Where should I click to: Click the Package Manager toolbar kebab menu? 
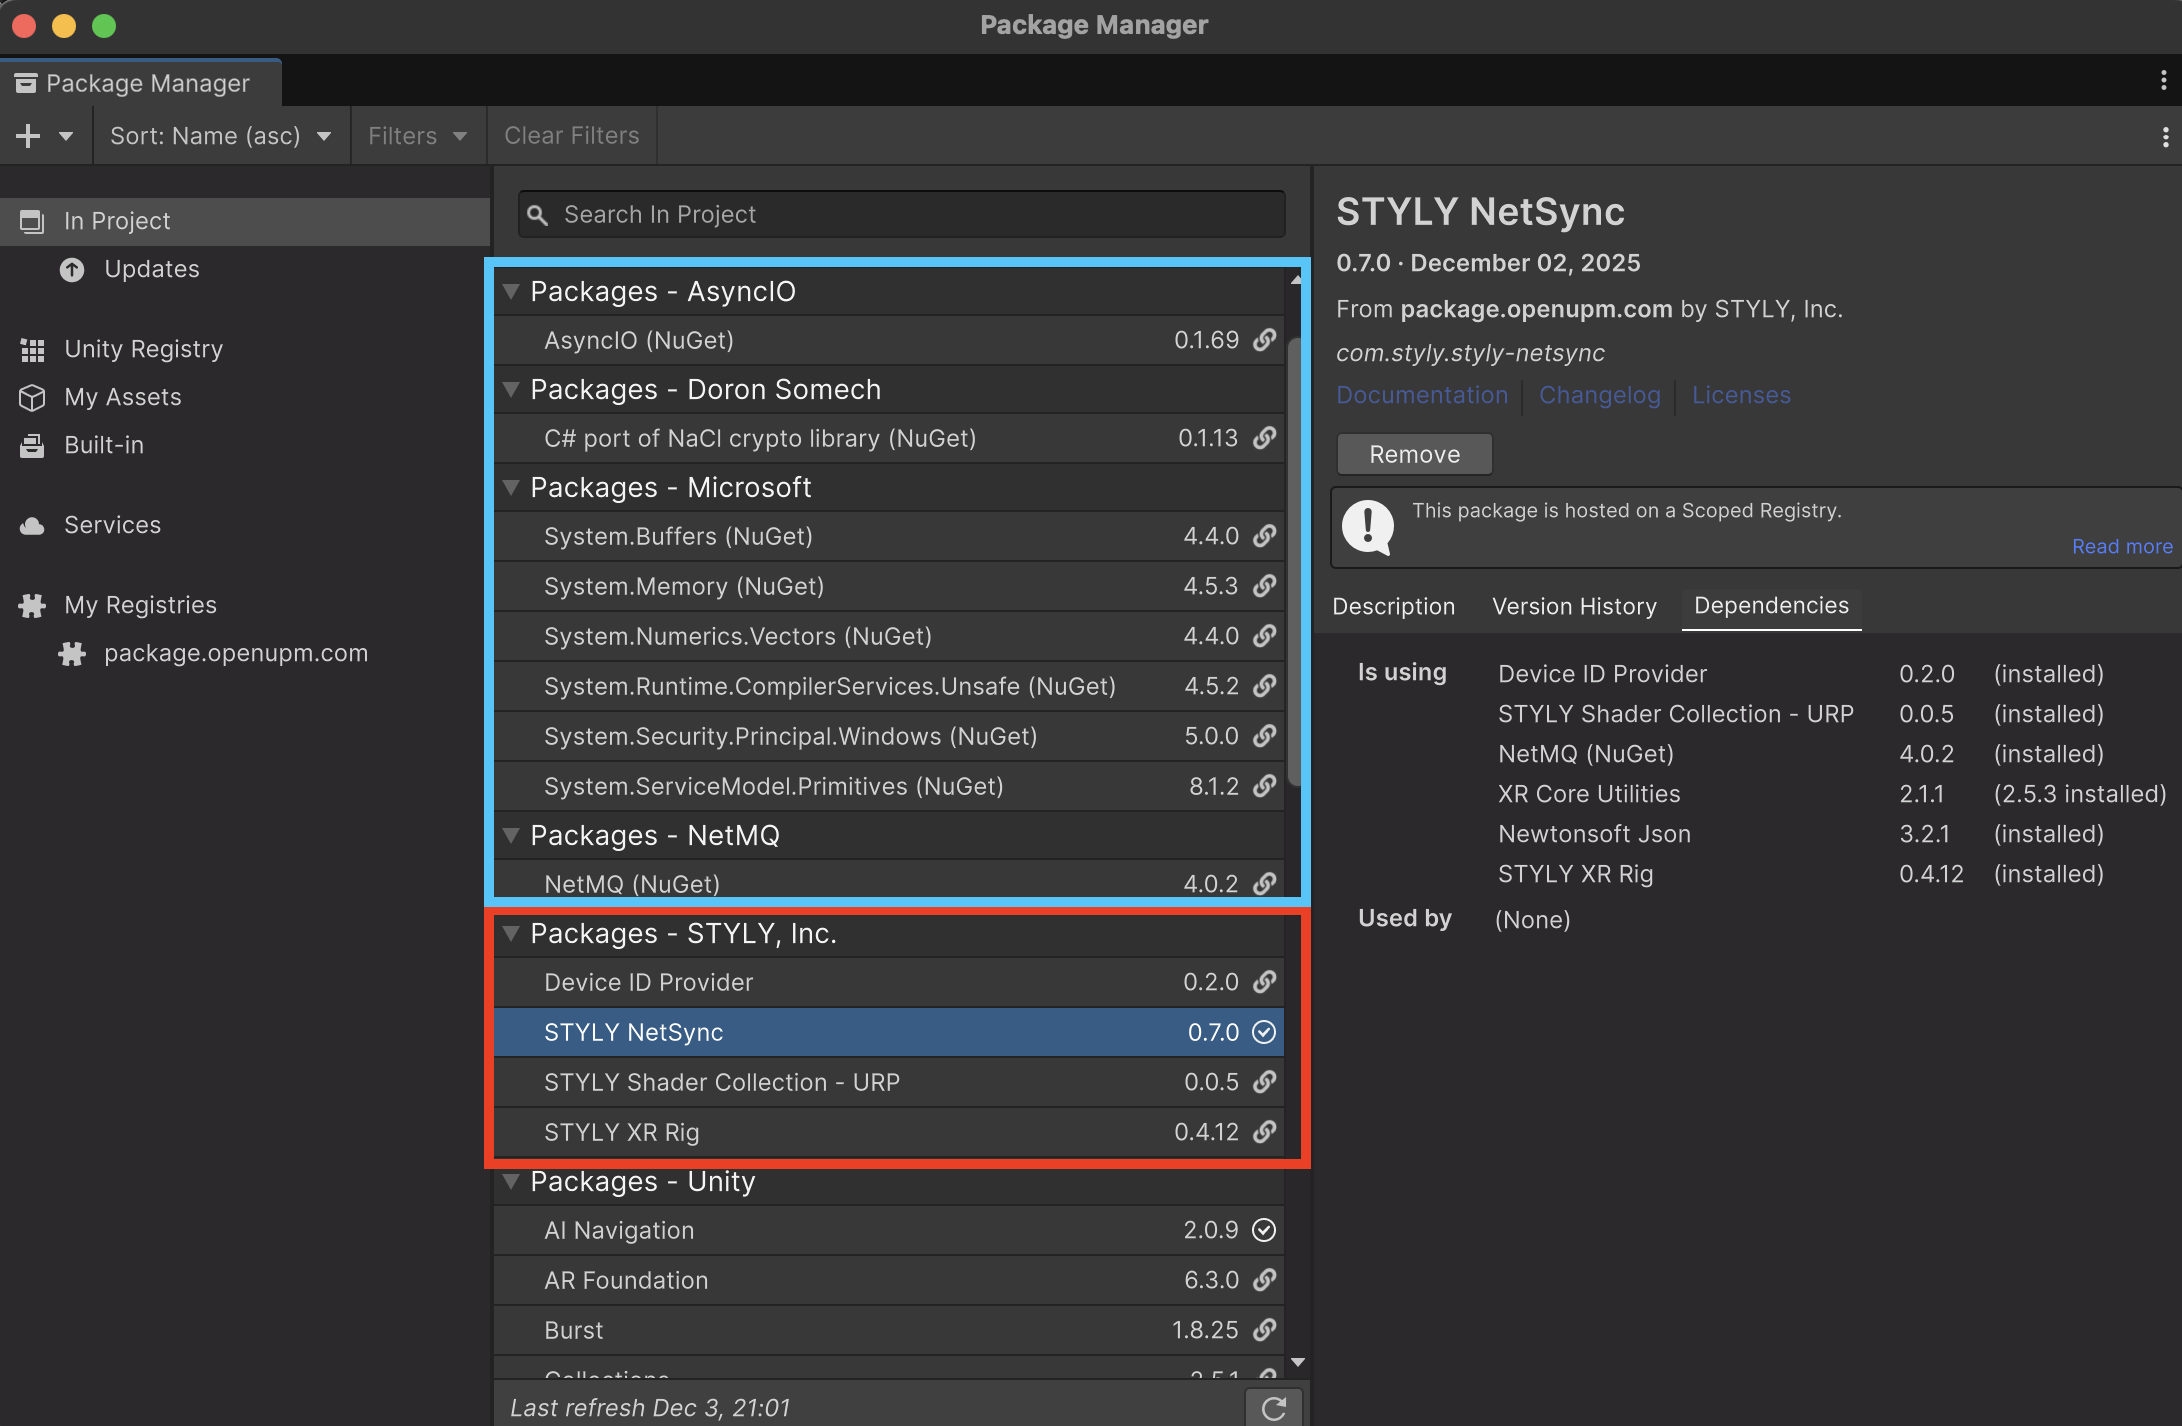[2165, 136]
